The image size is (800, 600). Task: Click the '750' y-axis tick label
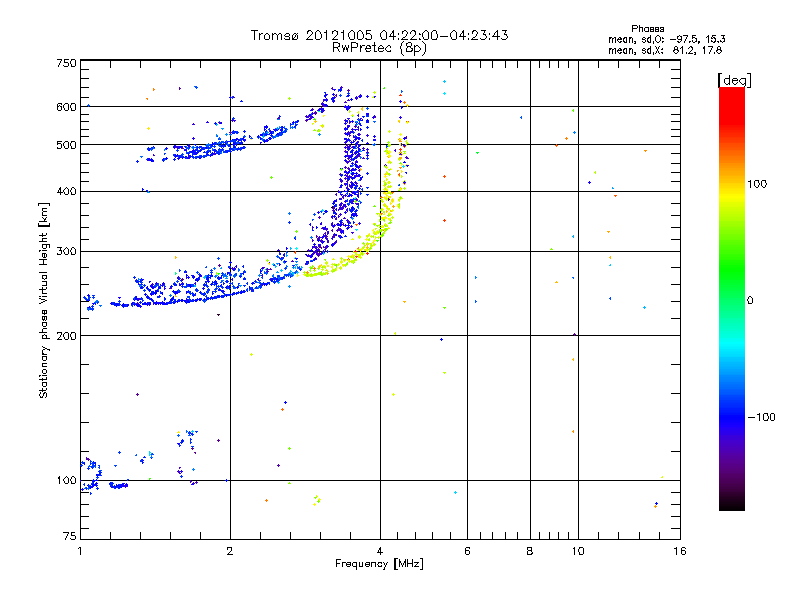tap(66, 63)
